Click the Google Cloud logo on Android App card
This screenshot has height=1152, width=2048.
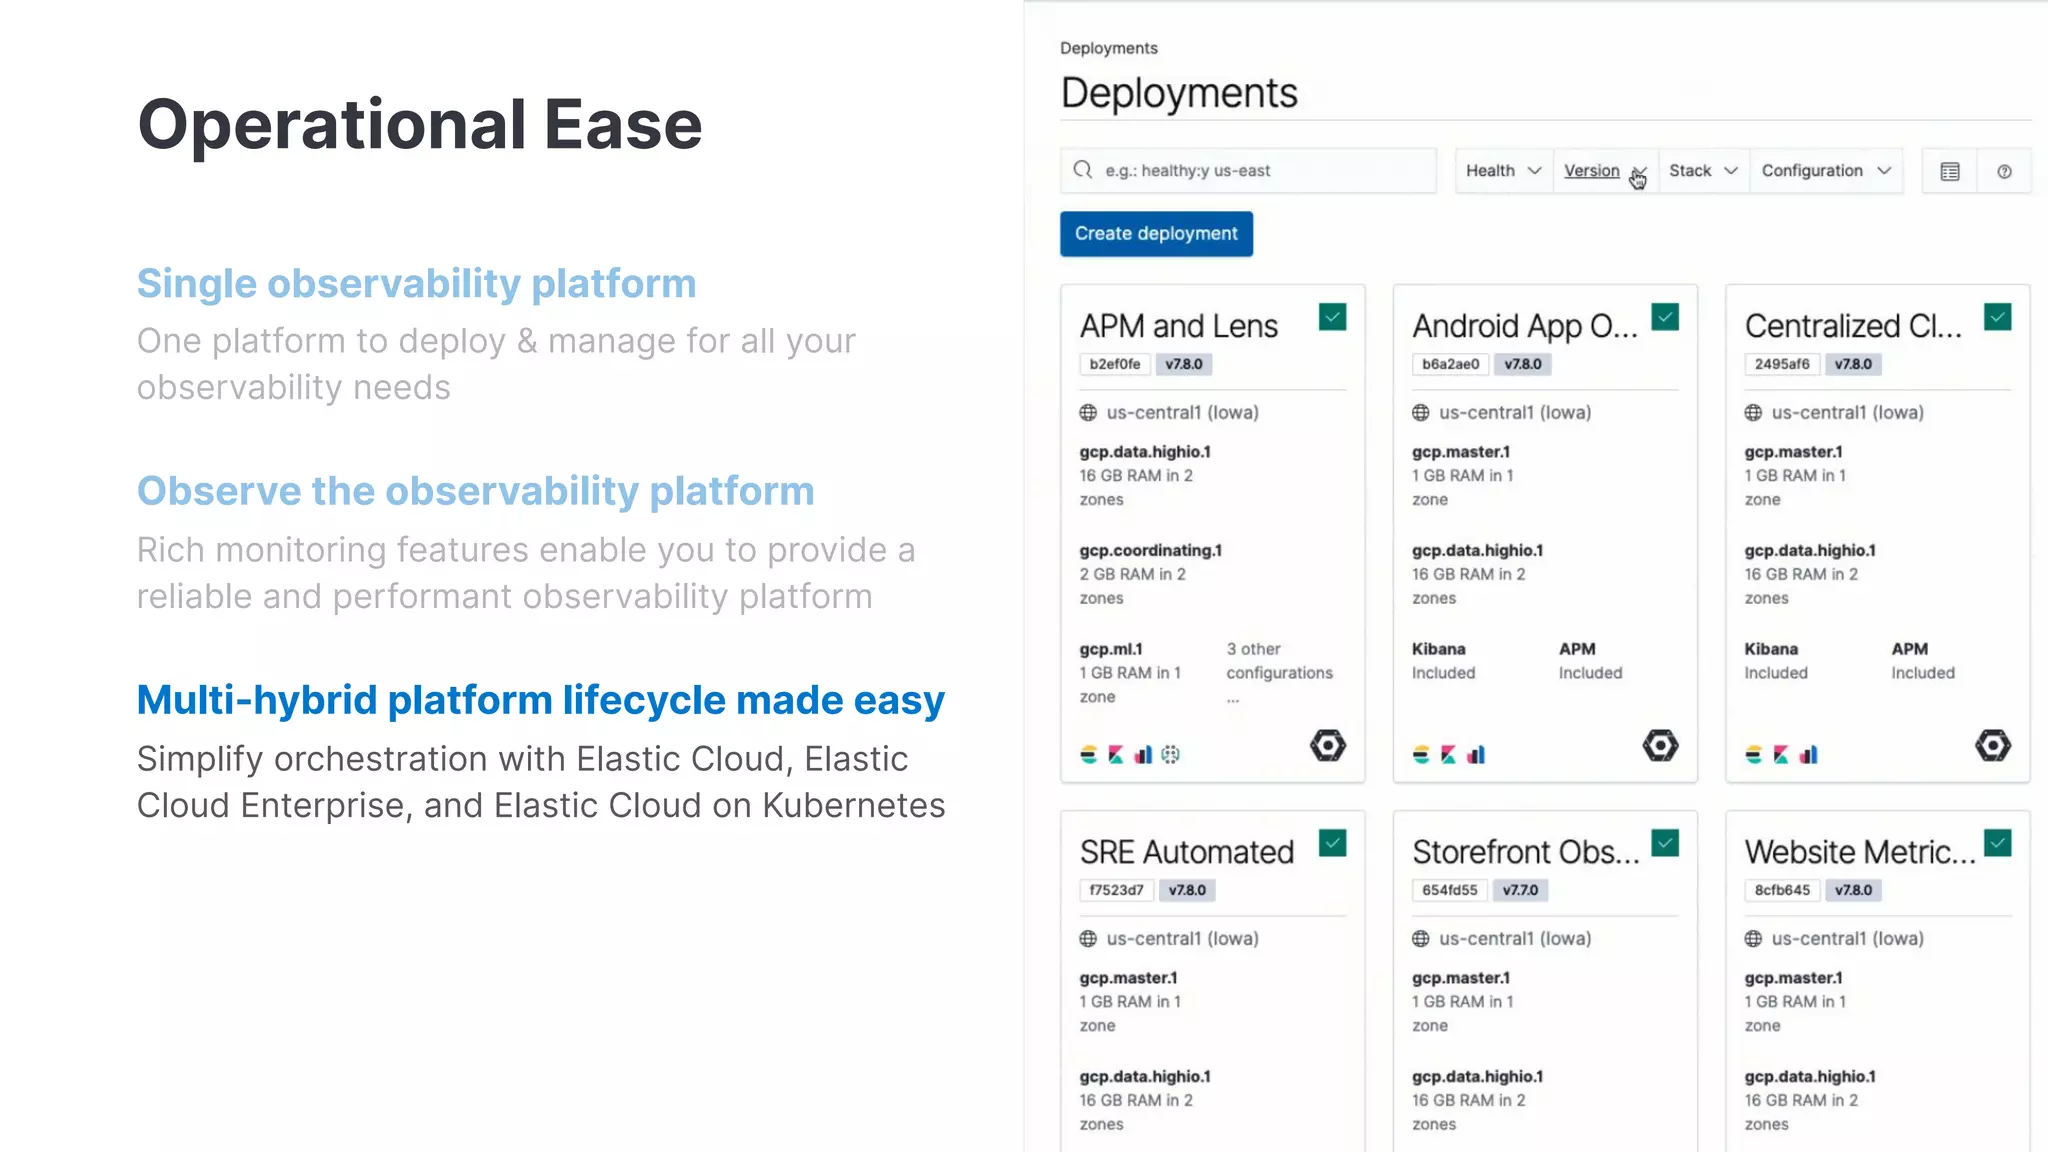(1660, 745)
